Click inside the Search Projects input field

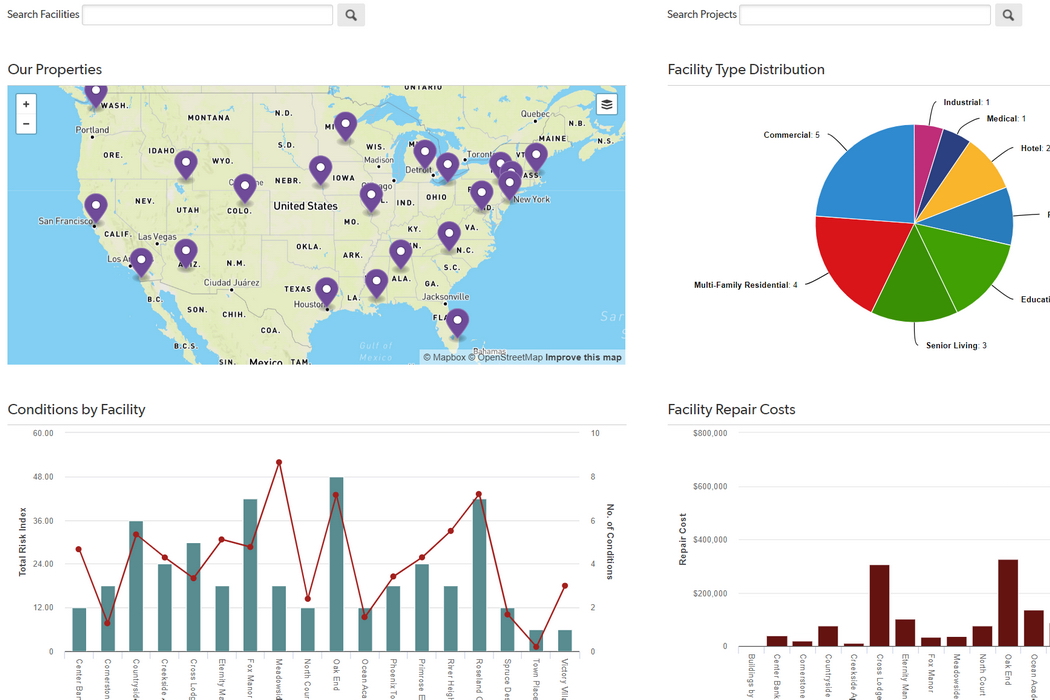tap(865, 14)
